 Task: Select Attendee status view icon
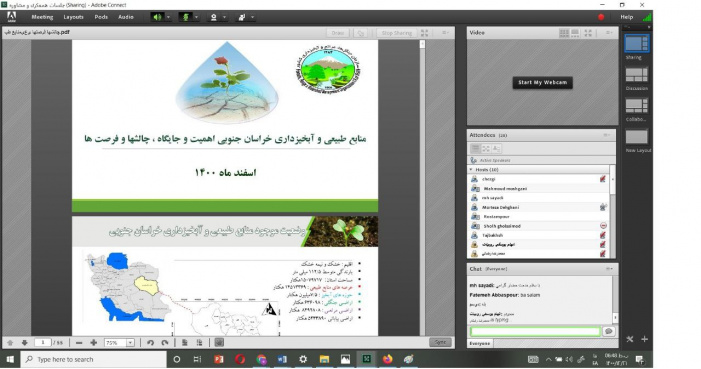pyautogui.click(x=496, y=148)
